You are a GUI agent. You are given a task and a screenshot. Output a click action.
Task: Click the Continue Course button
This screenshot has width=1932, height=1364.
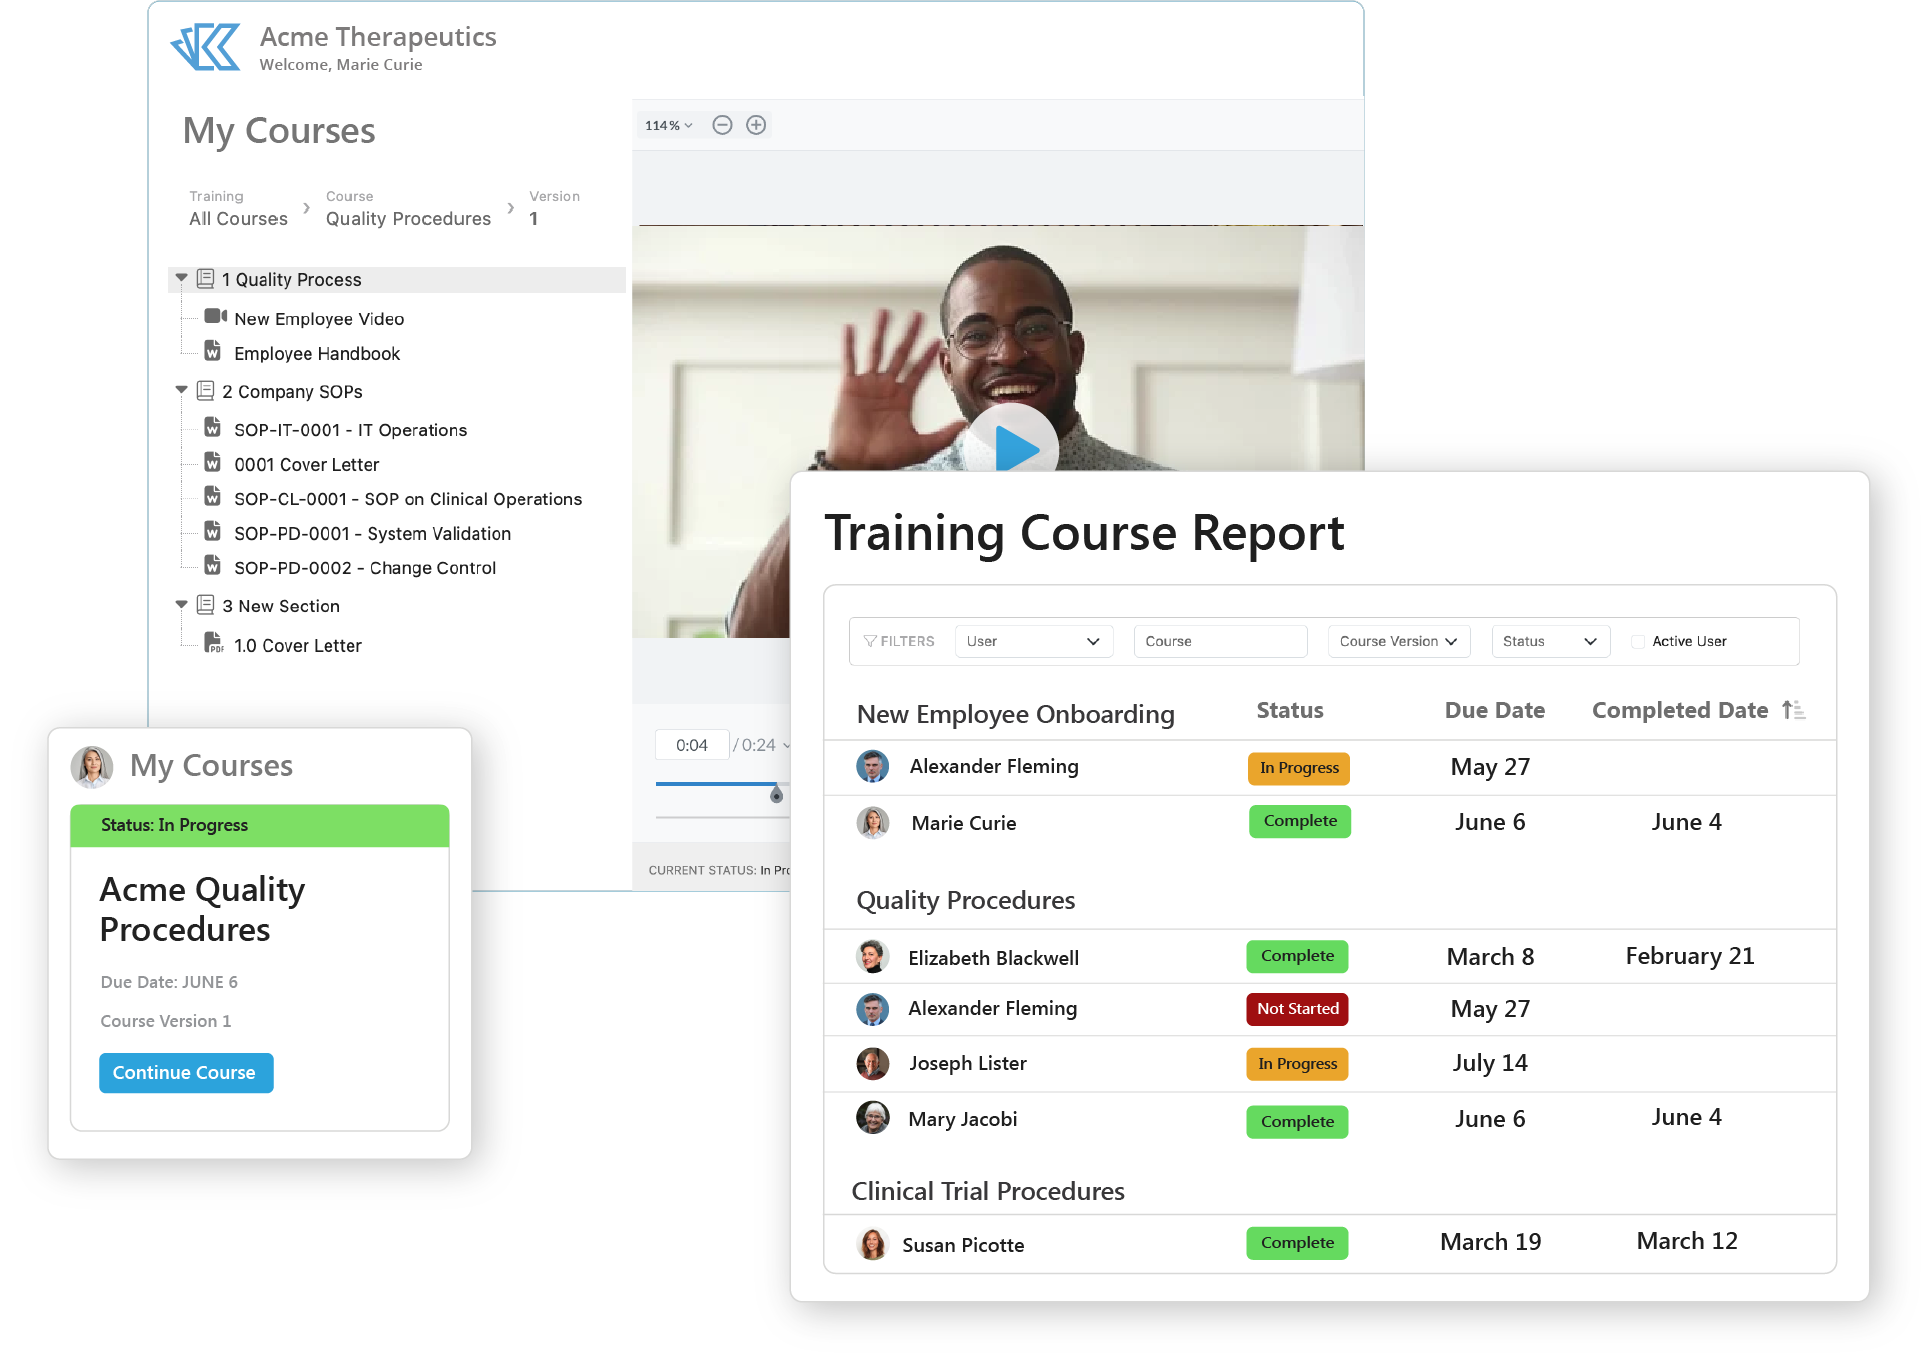185,1072
